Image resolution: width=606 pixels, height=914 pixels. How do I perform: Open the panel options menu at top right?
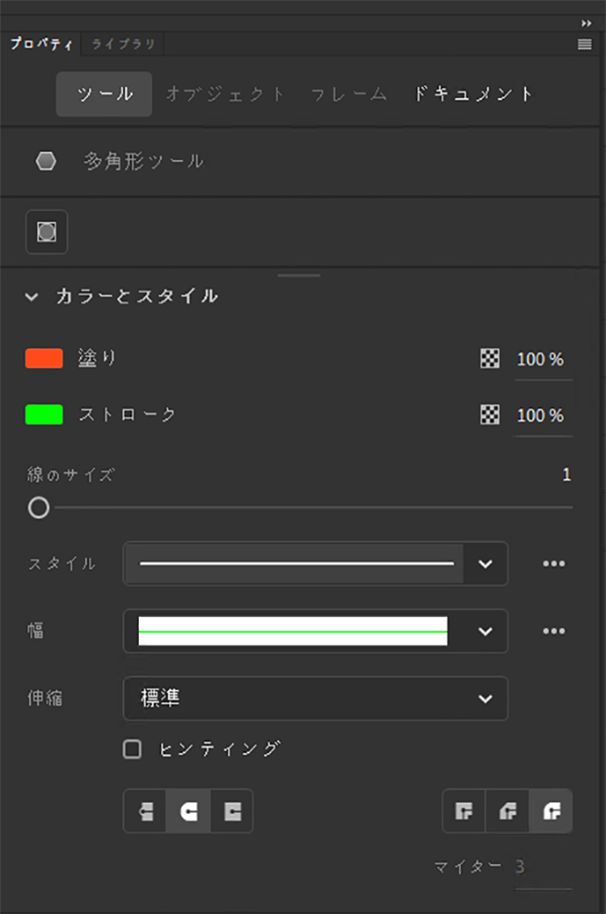coord(583,44)
